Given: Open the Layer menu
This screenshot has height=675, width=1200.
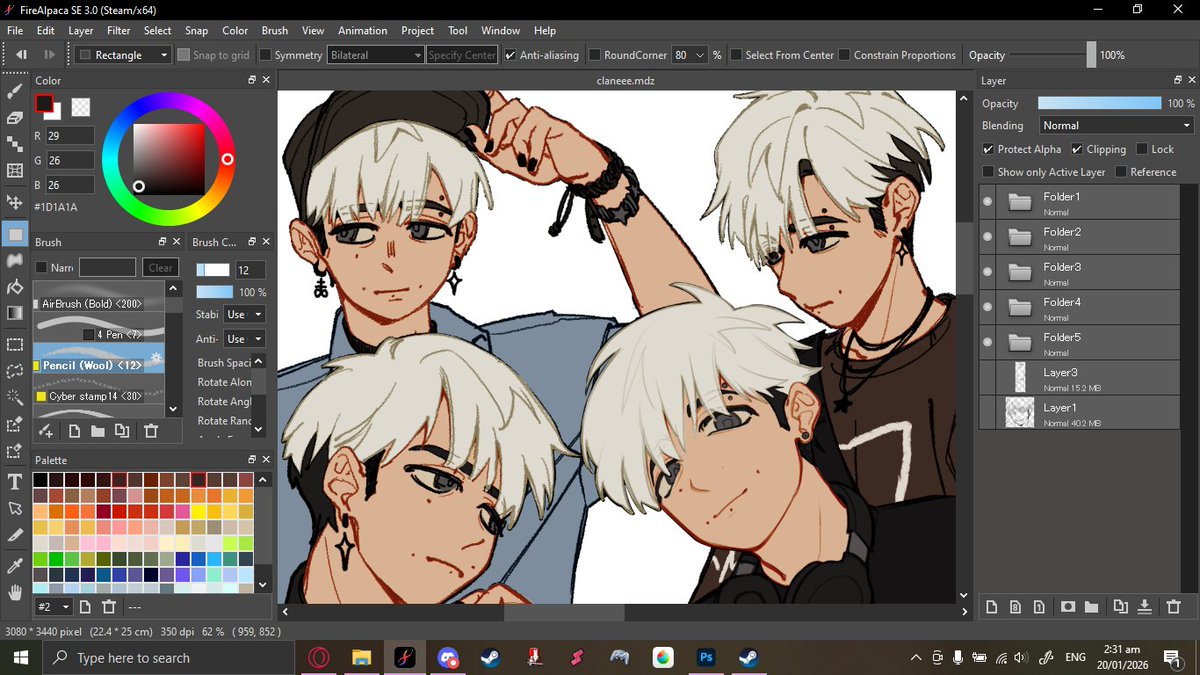Looking at the screenshot, I should [x=81, y=31].
